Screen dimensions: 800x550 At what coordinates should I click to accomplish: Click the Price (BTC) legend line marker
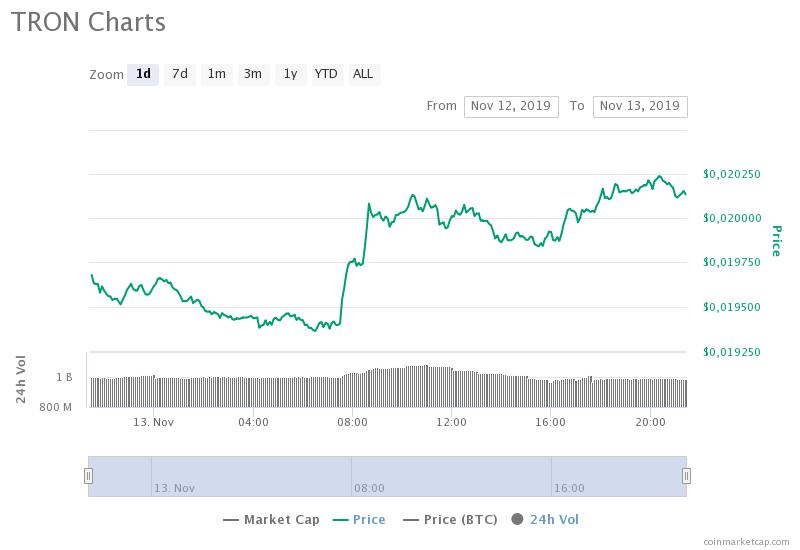pyautogui.click(x=411, y=520)
